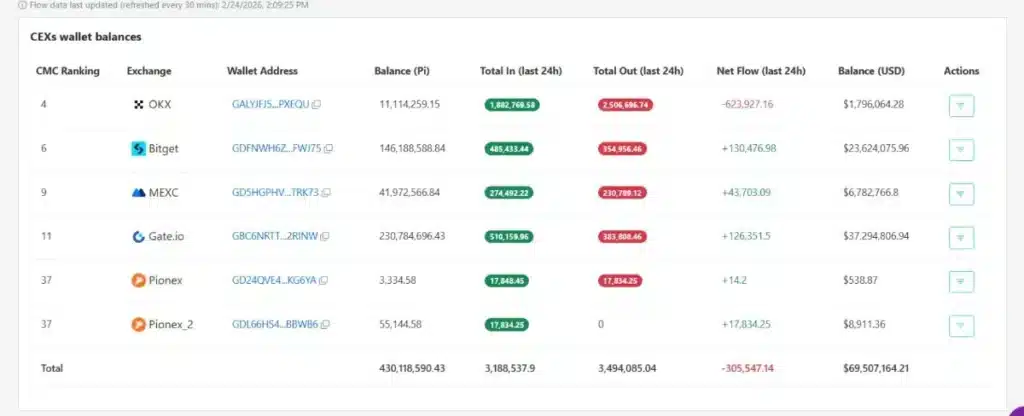This screenshot has height=416, width=1024.
Task: Click the Gate.io exchange logo
Action: click(138, 236)
